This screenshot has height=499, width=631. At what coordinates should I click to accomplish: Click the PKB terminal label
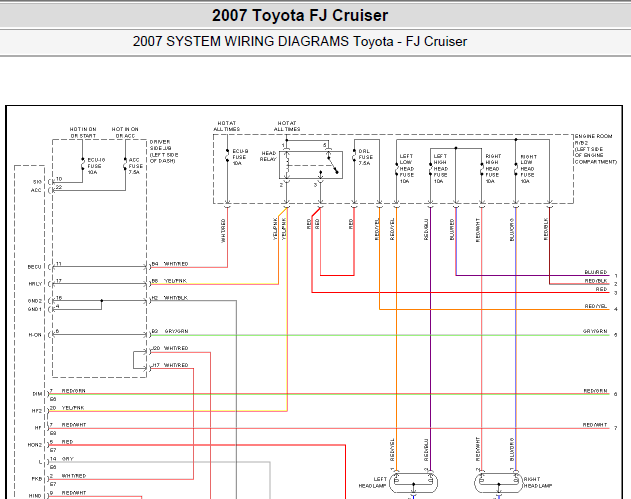point(37,479)
